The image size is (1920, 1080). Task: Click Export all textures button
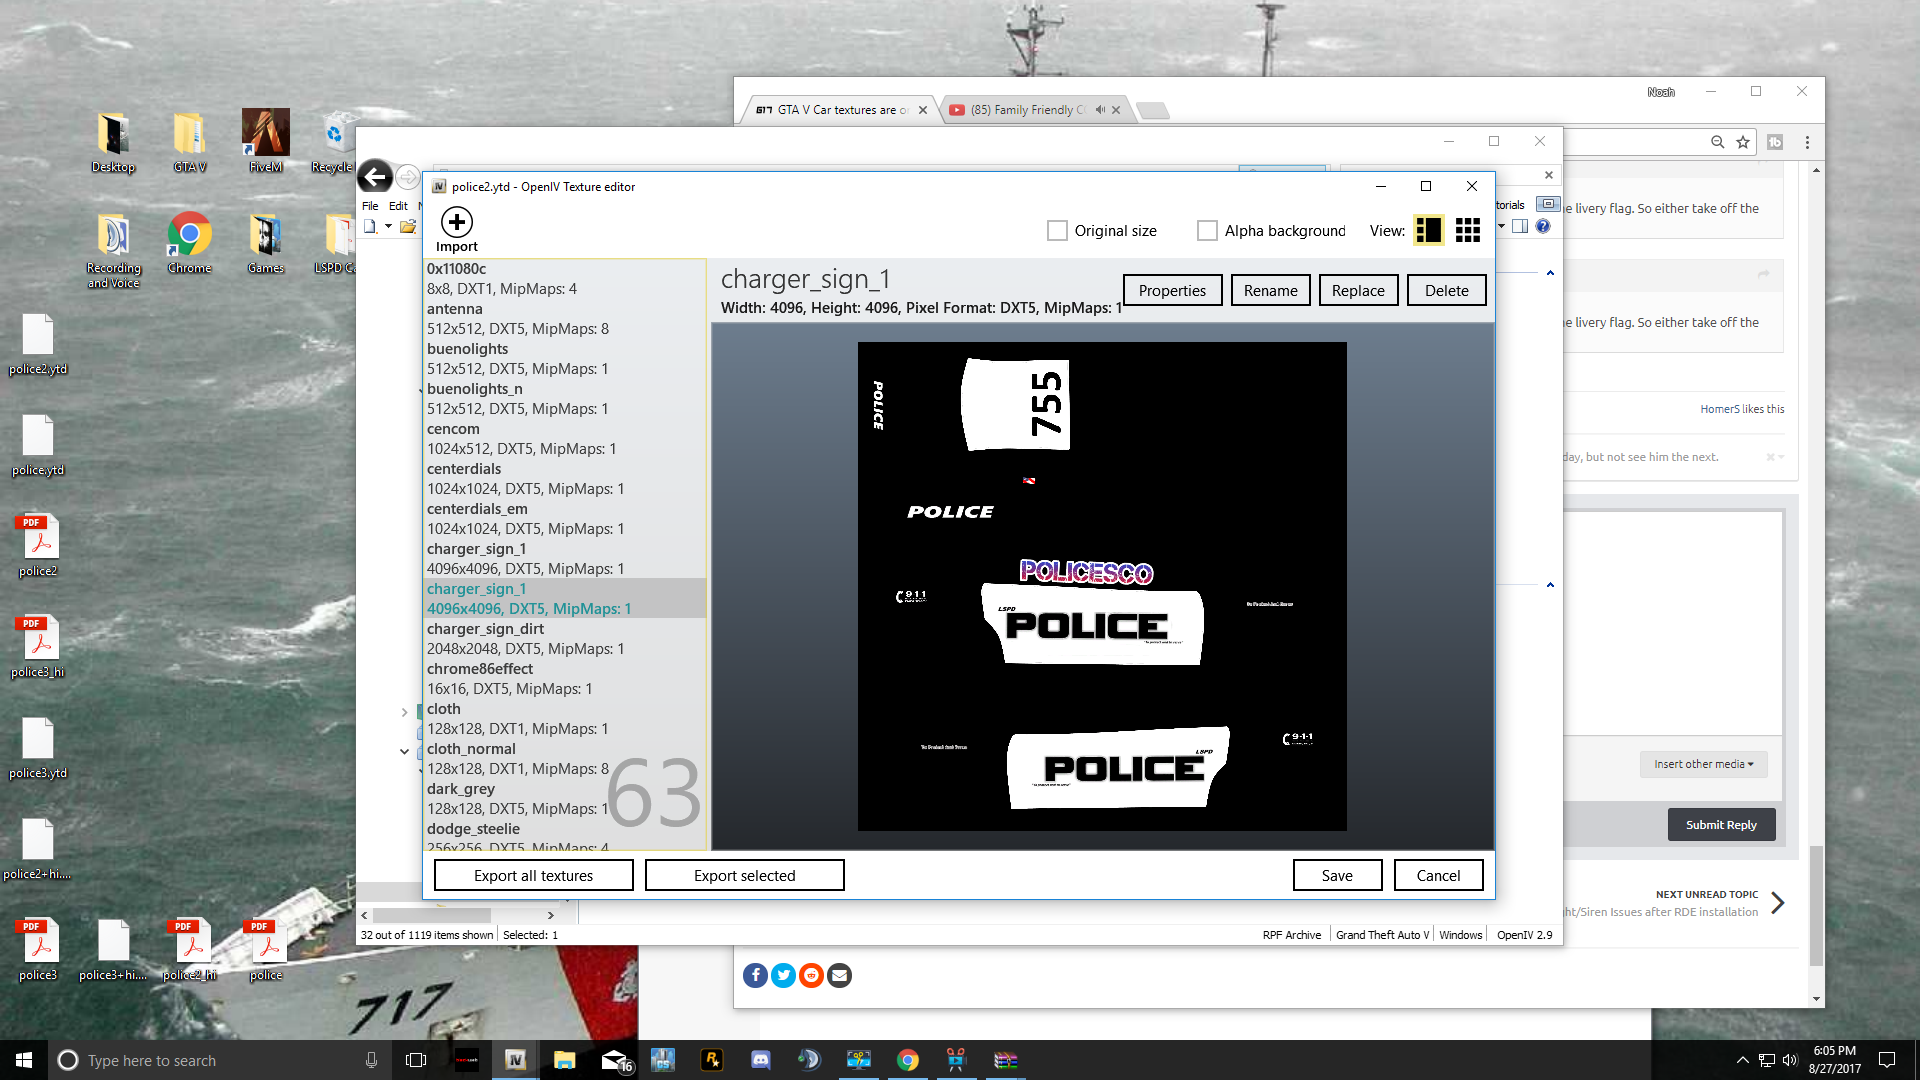(533, 875)
